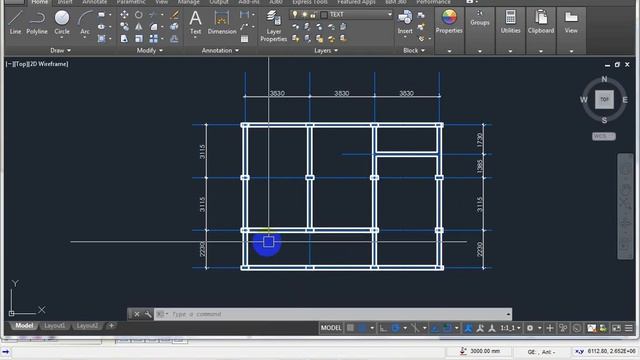Toggle annotation object visibility in status bar
The height and width of the screenshot is (360, 640).
(468, 328)
